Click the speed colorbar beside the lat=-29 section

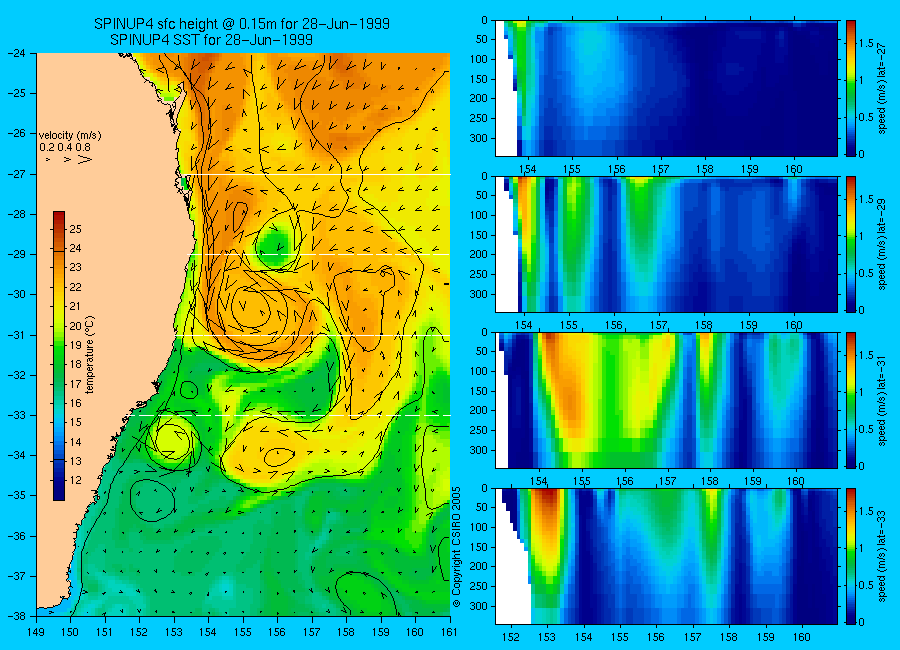click(x=851, y=245)
